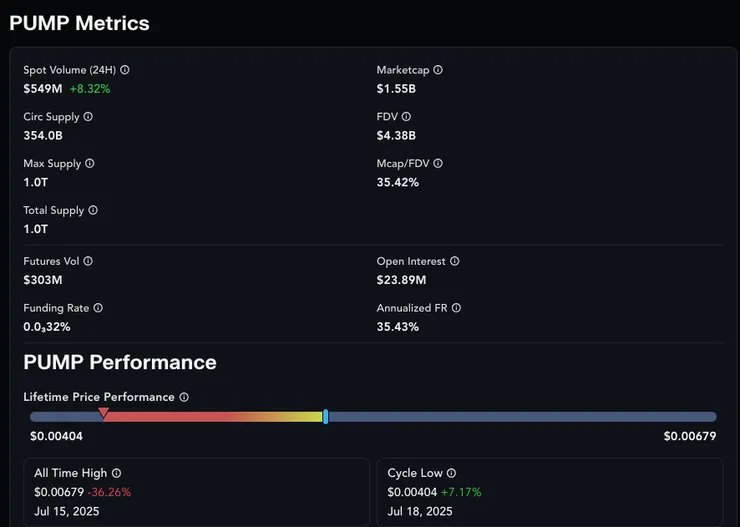
Task: Click the red triangle marker on price bar
Action: click(103, 413)
